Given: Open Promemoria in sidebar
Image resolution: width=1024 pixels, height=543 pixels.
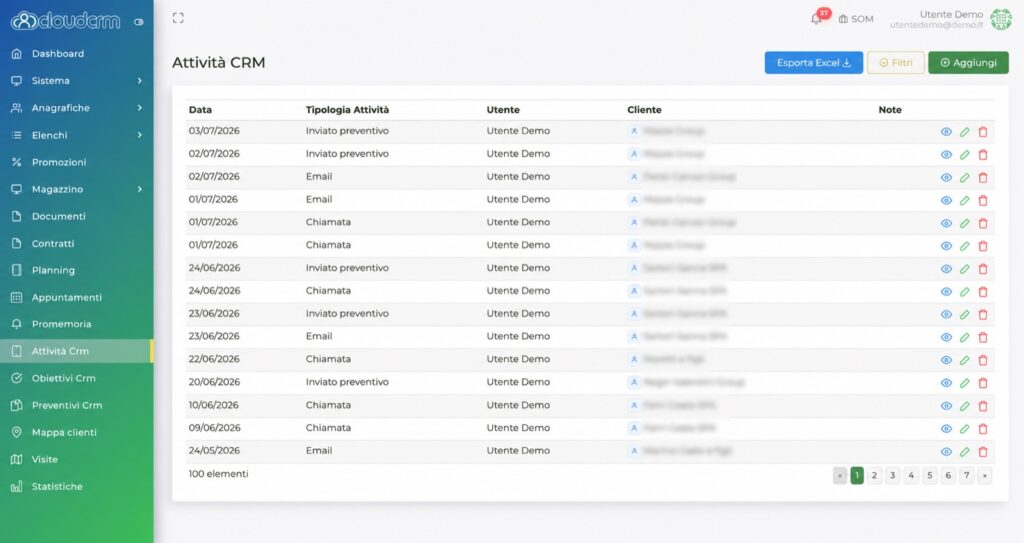Looking at the screenshot, I should pos(76,324).
